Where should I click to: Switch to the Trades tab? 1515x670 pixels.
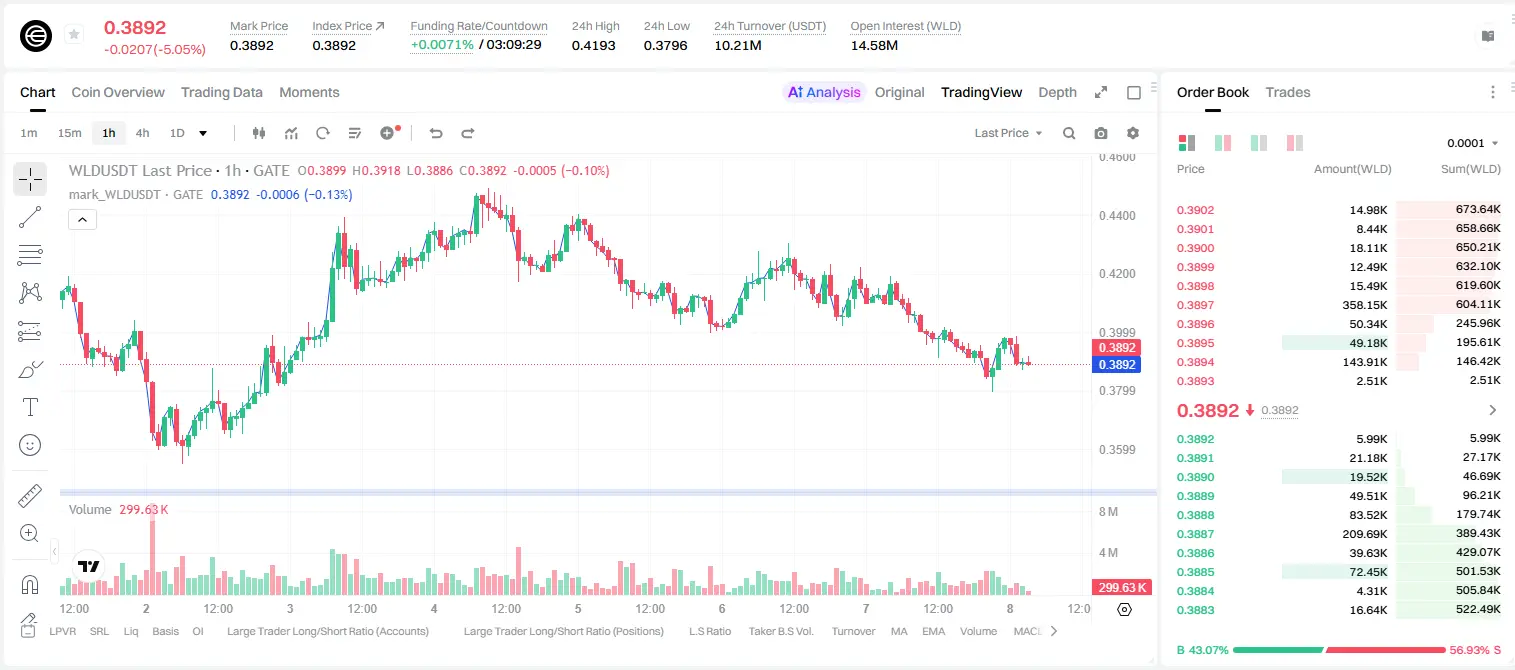click(x=1287, y=92)
